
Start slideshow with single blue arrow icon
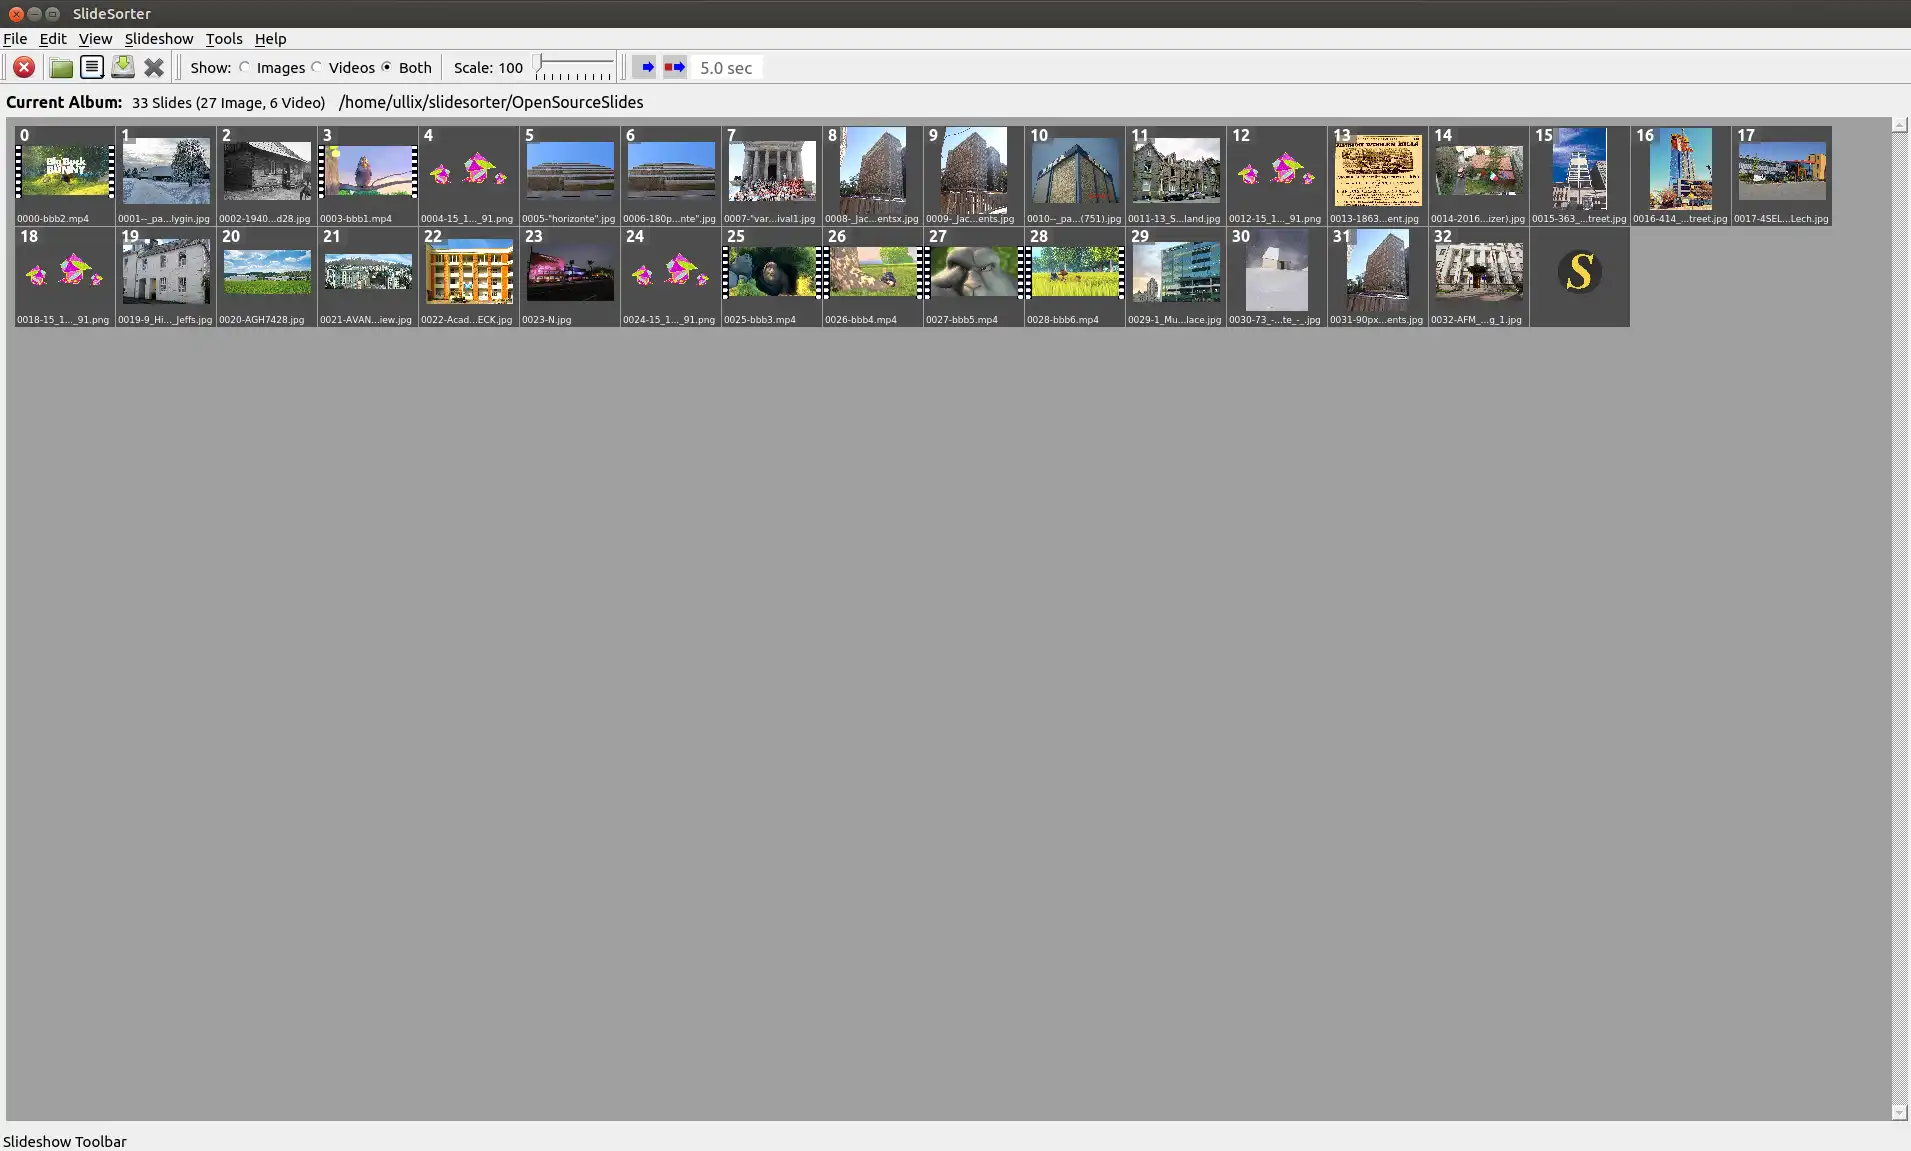647,67
